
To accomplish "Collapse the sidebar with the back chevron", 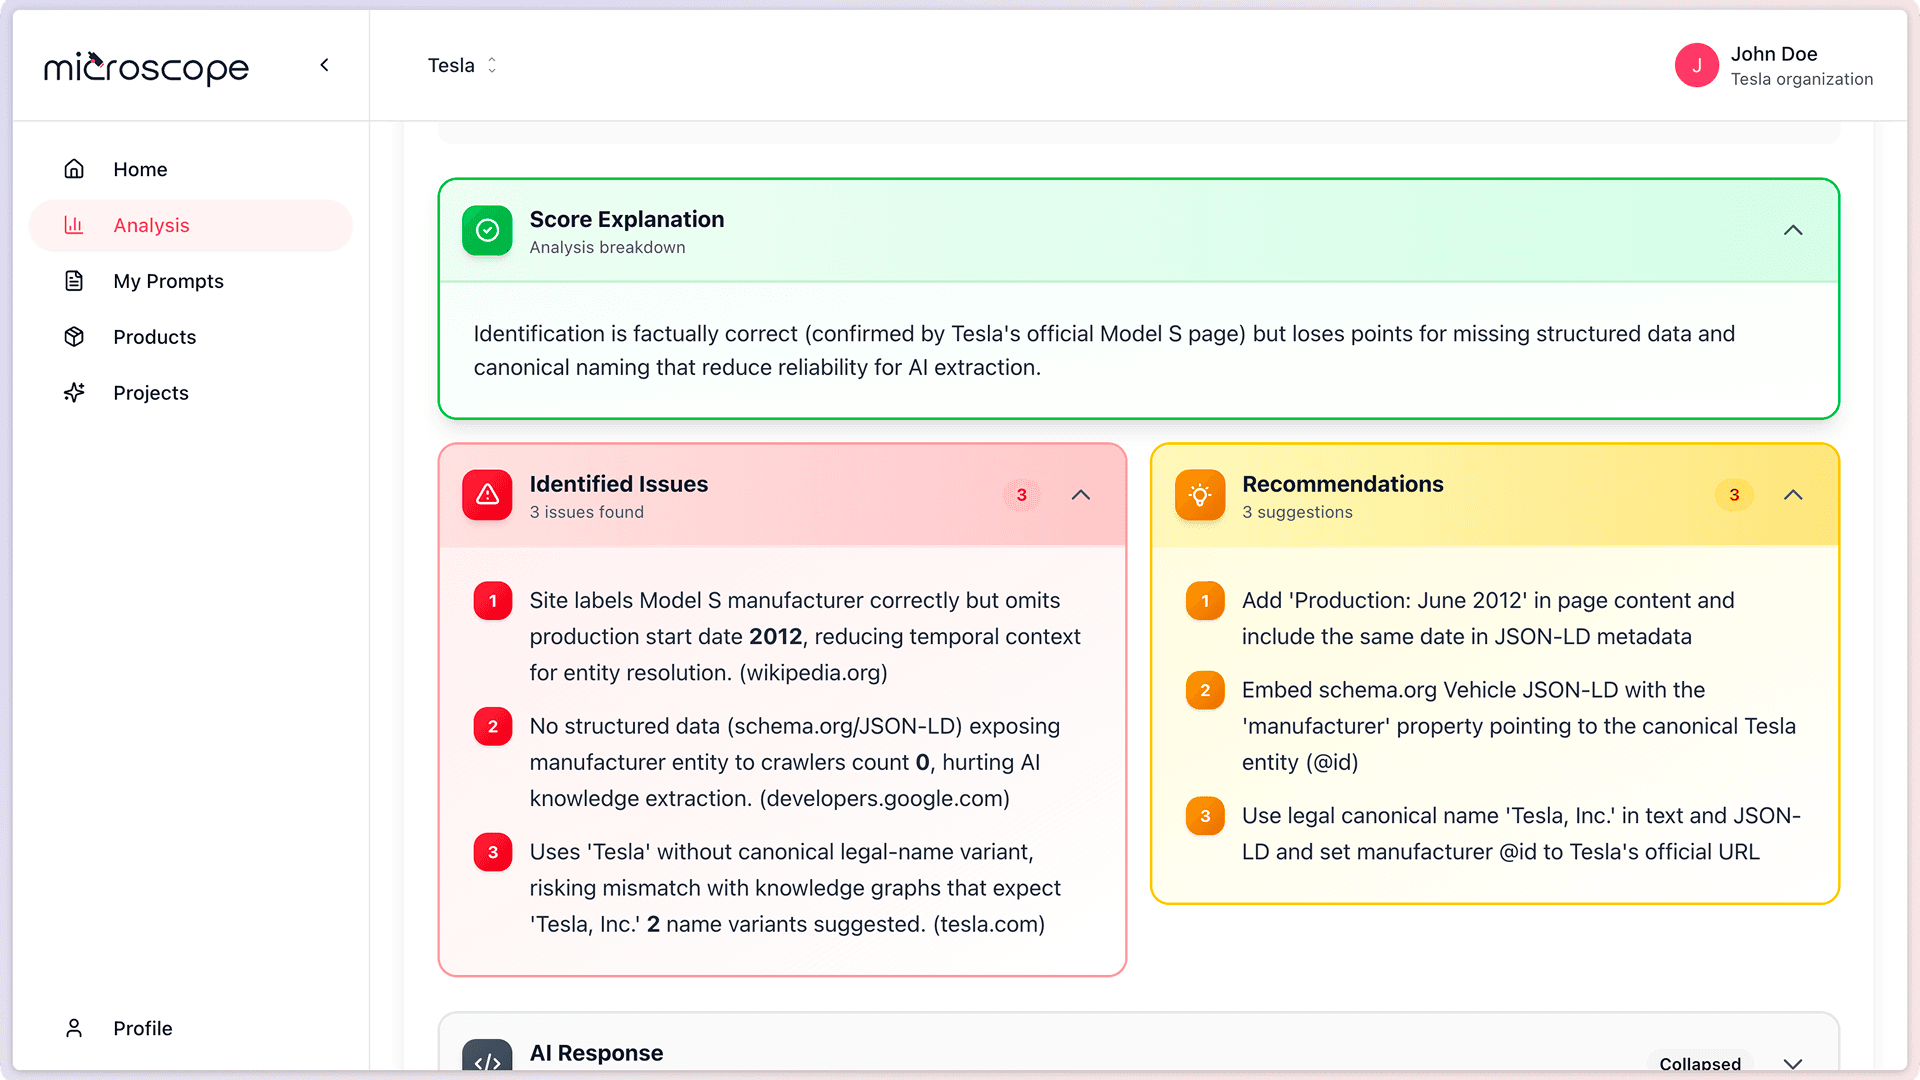I will pyautogui.click(x=324, y=64).
